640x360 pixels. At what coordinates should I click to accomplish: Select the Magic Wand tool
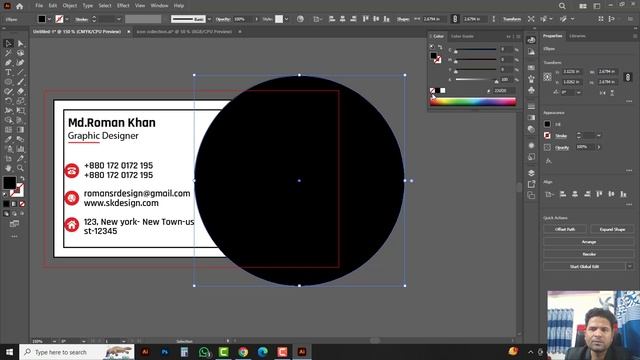9,53
